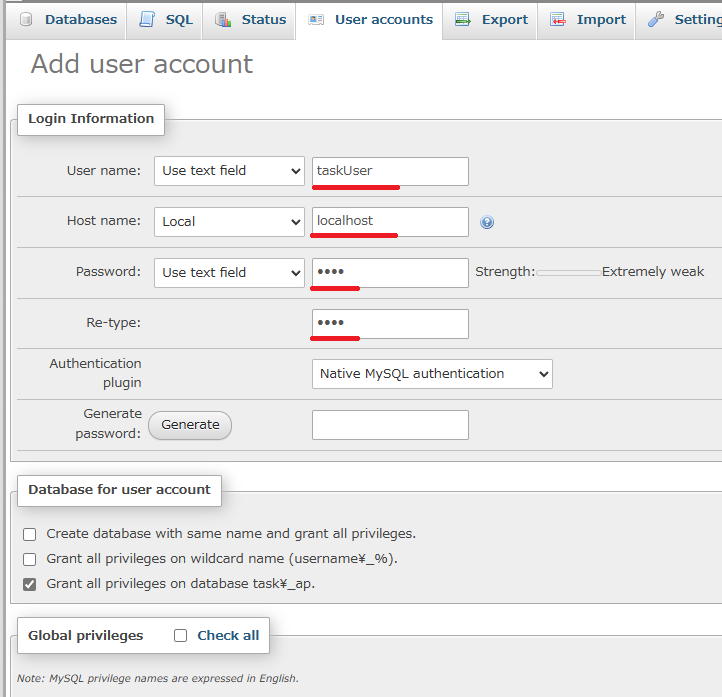Click the taskUser user name field
This screenshot has width=722, height=697.
click(x=390, y=171)
